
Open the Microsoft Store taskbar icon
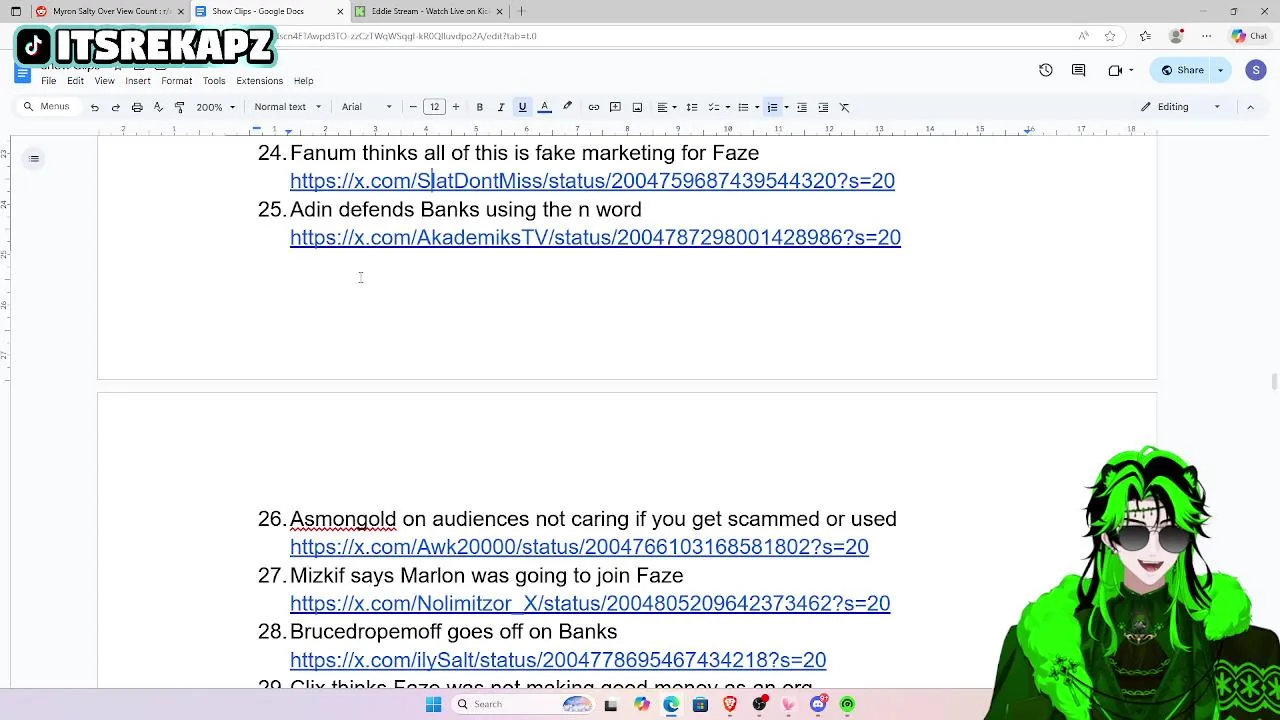[700, 704]
